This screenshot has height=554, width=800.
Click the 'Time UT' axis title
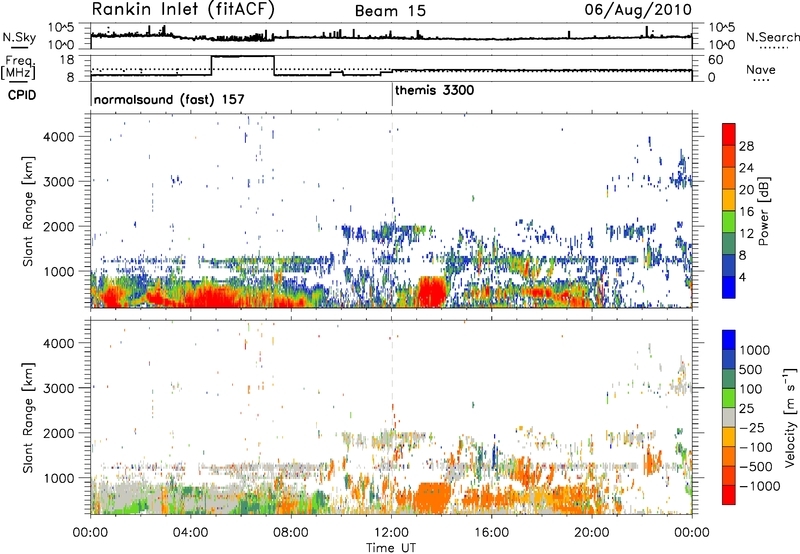click(391, 548)
